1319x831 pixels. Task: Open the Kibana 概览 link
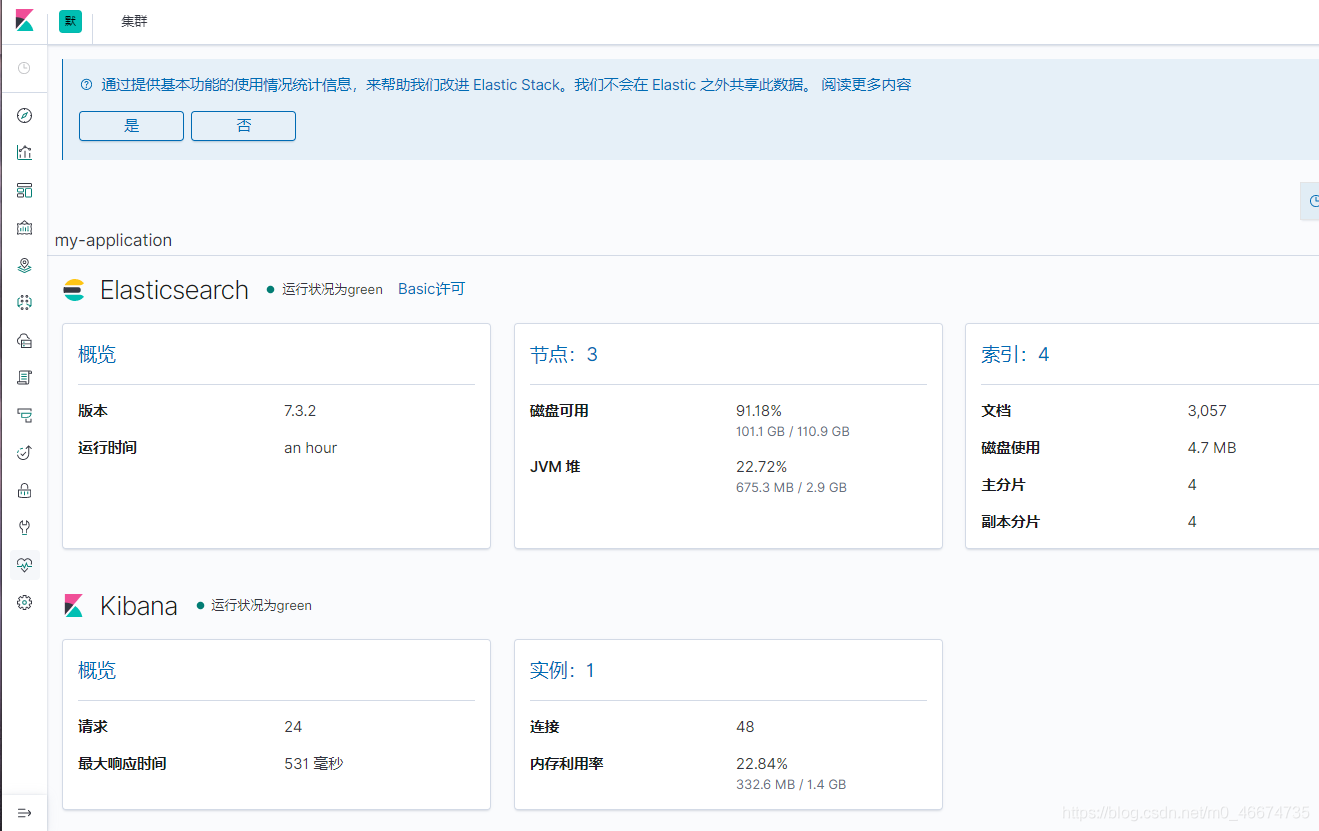click(97, 671)
